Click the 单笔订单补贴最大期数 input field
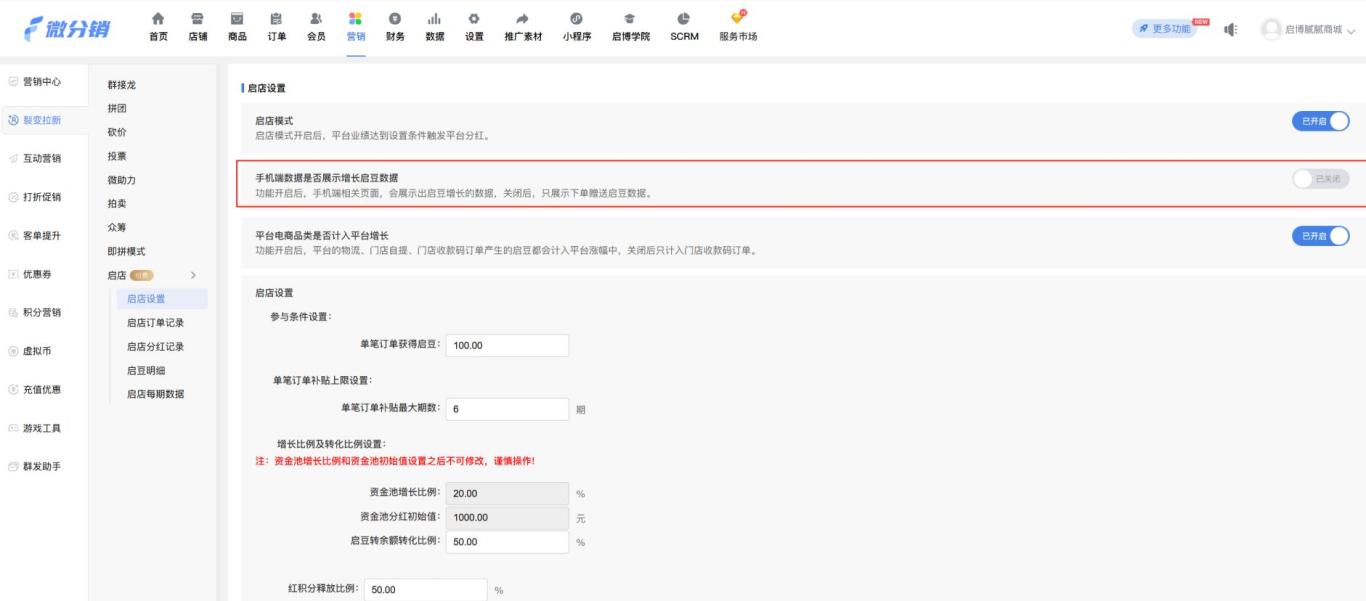 click(x=507, y=409)
